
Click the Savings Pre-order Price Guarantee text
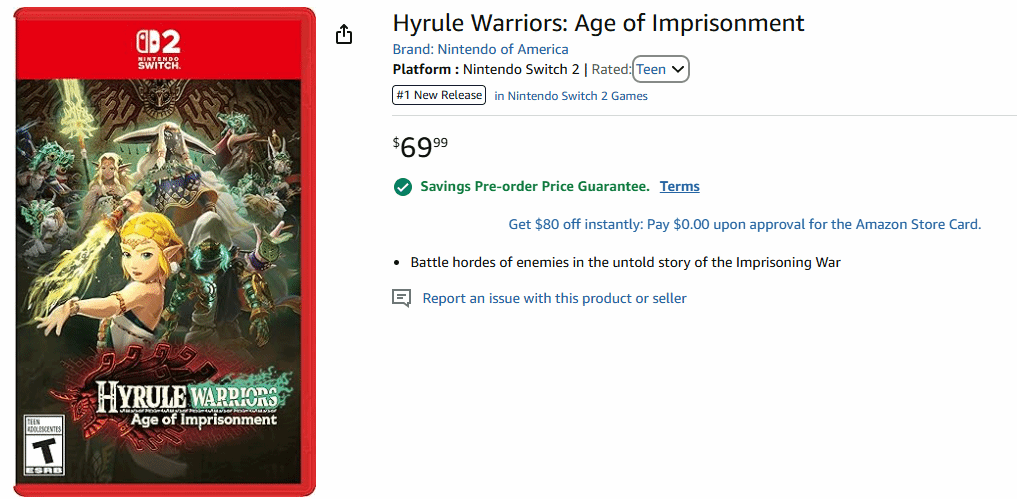pyautogui.click(x=535, y=187)
